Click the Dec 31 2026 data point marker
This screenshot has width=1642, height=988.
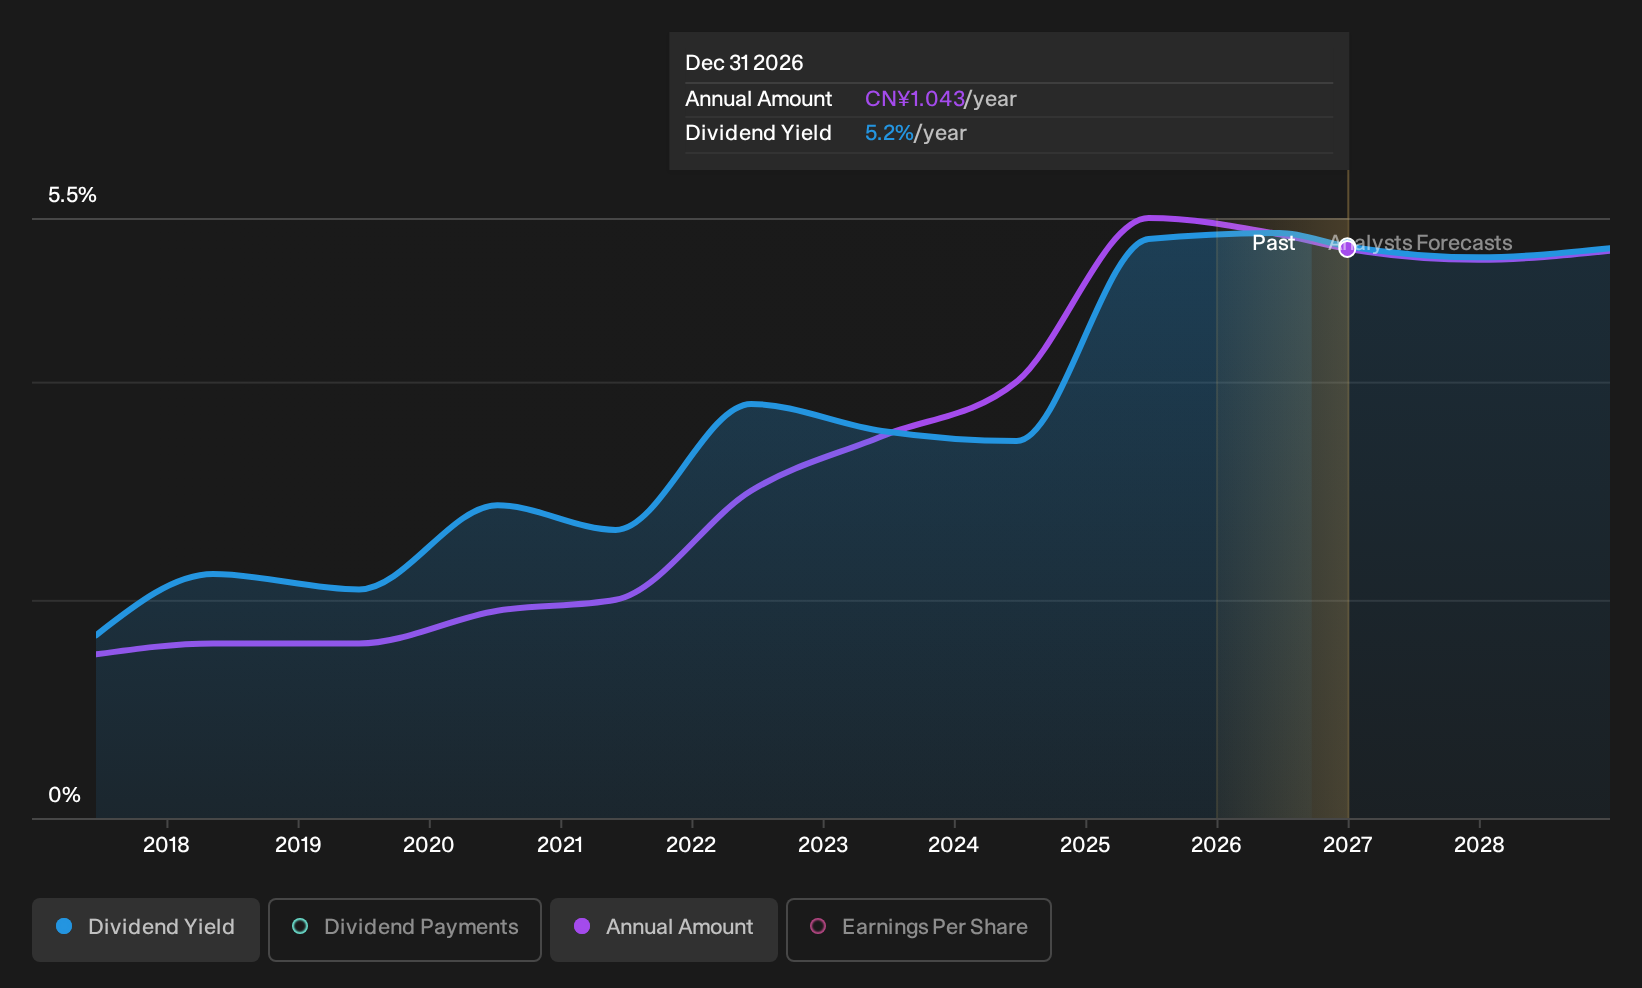1347,248
